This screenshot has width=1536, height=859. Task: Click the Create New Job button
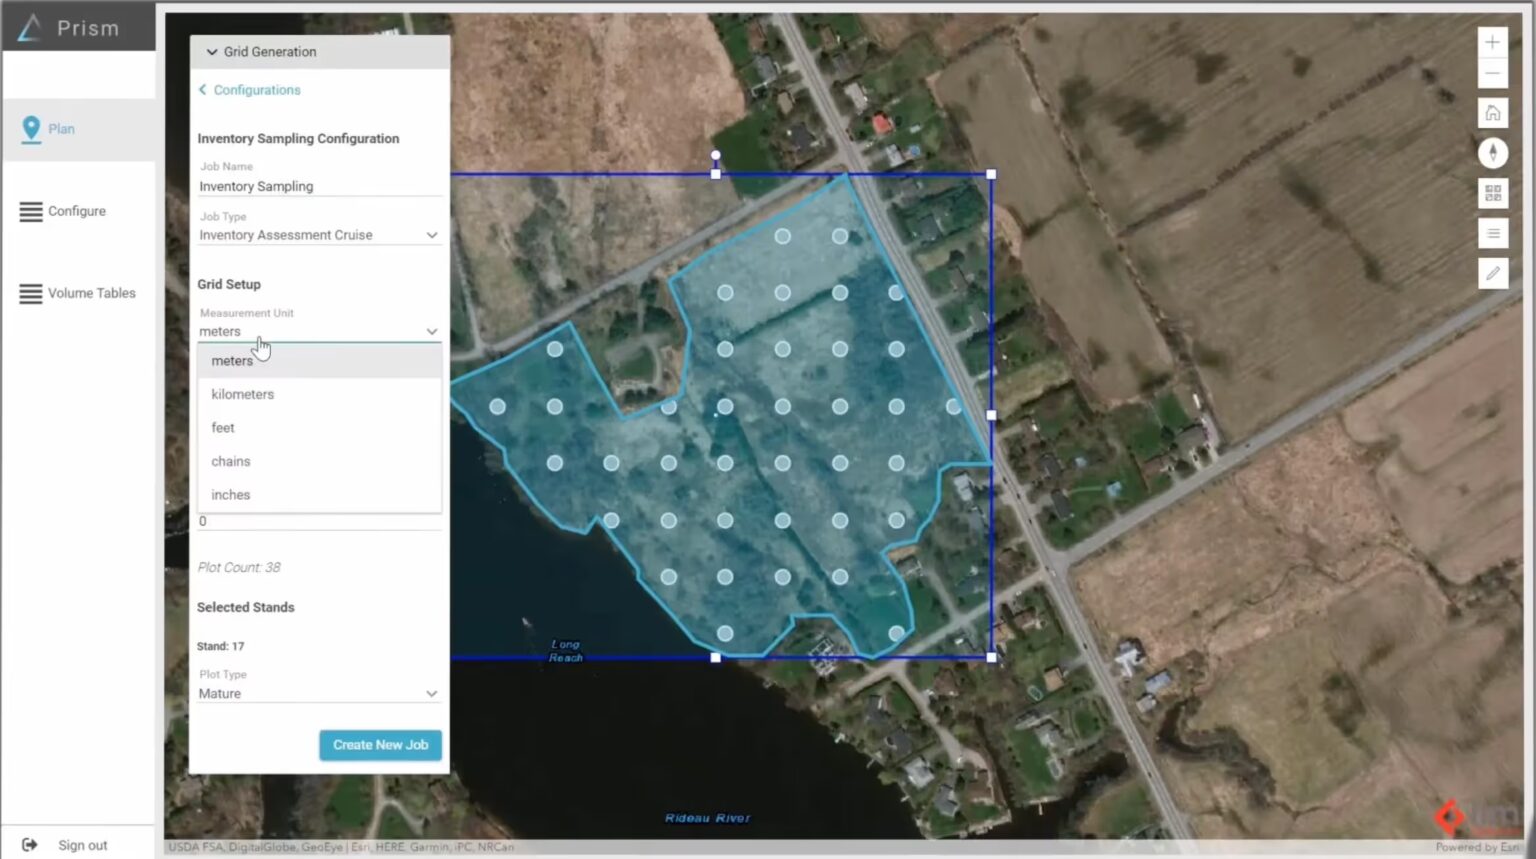click(x=380, y=745)
